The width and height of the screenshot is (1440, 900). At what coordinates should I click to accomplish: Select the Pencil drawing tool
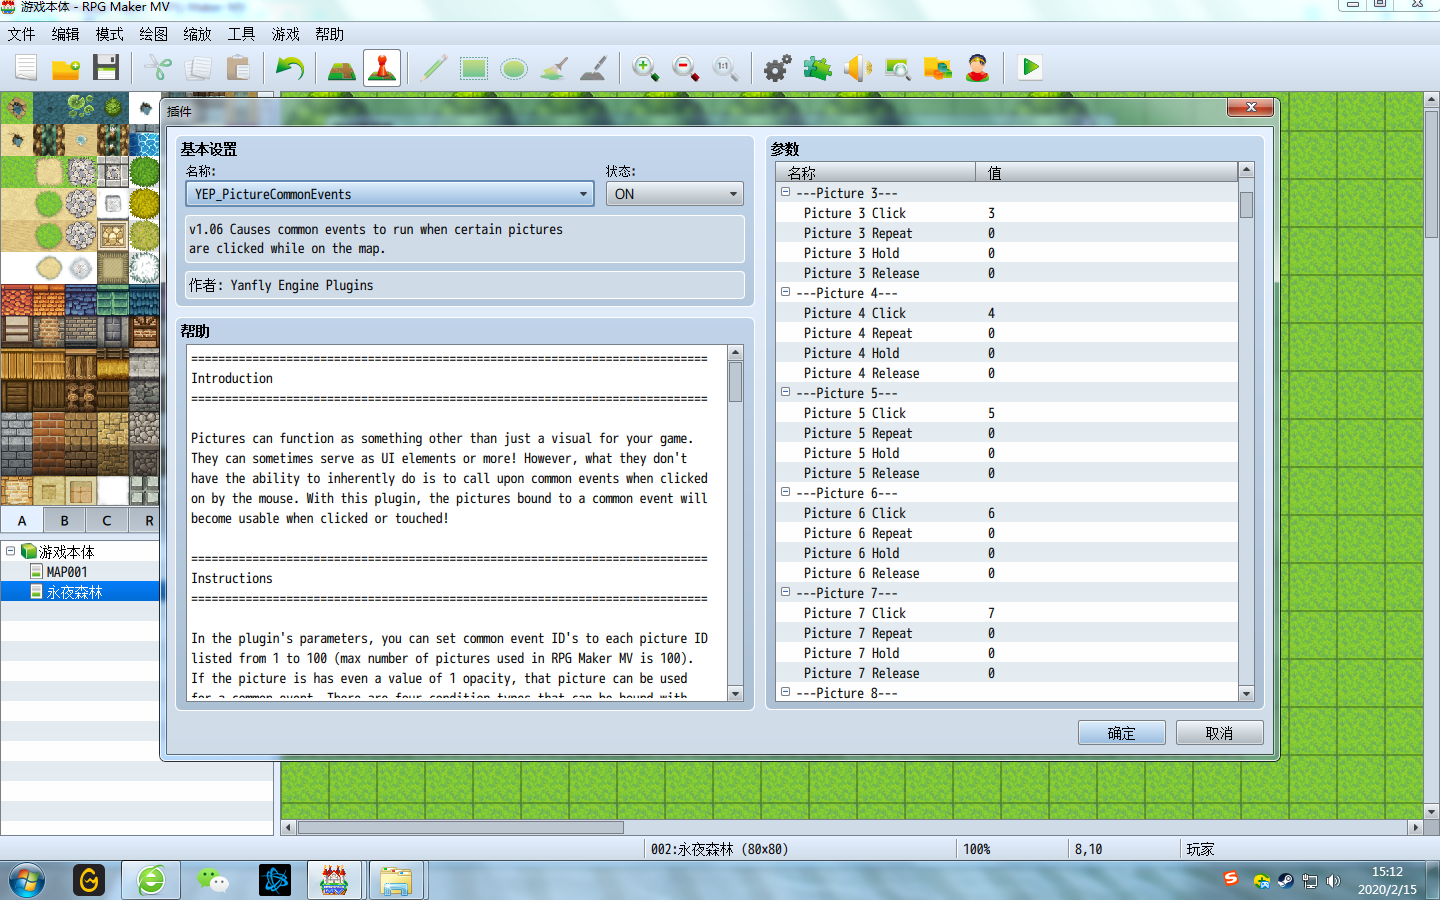point(434,68)
